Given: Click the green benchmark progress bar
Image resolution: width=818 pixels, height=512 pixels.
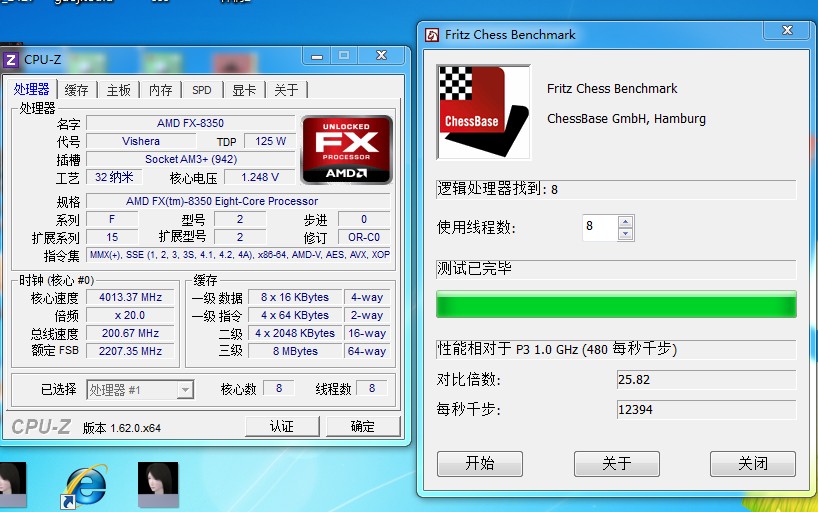Looking at the screenshot, I should 616,304.
